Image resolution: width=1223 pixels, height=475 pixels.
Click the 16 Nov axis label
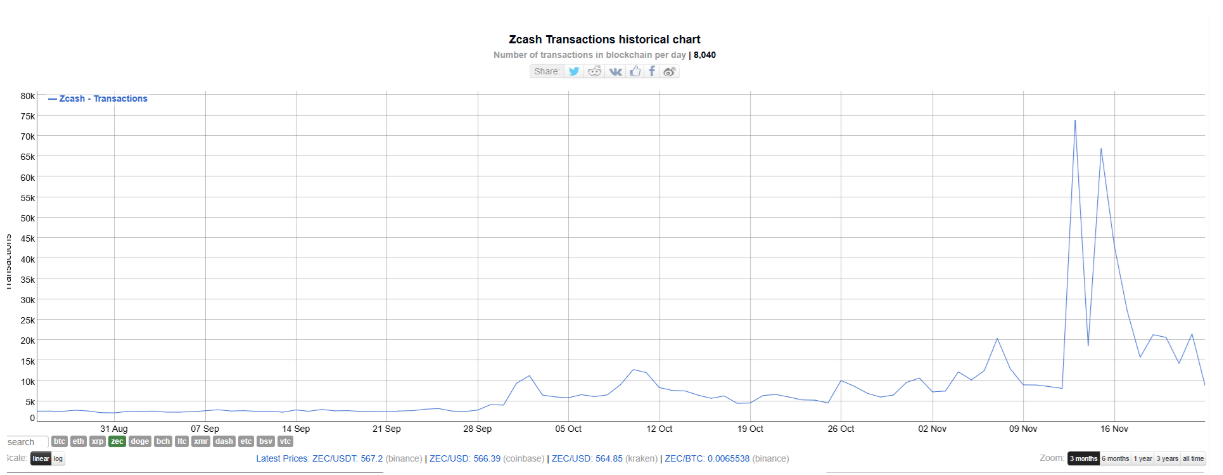tap(1114, 428)
